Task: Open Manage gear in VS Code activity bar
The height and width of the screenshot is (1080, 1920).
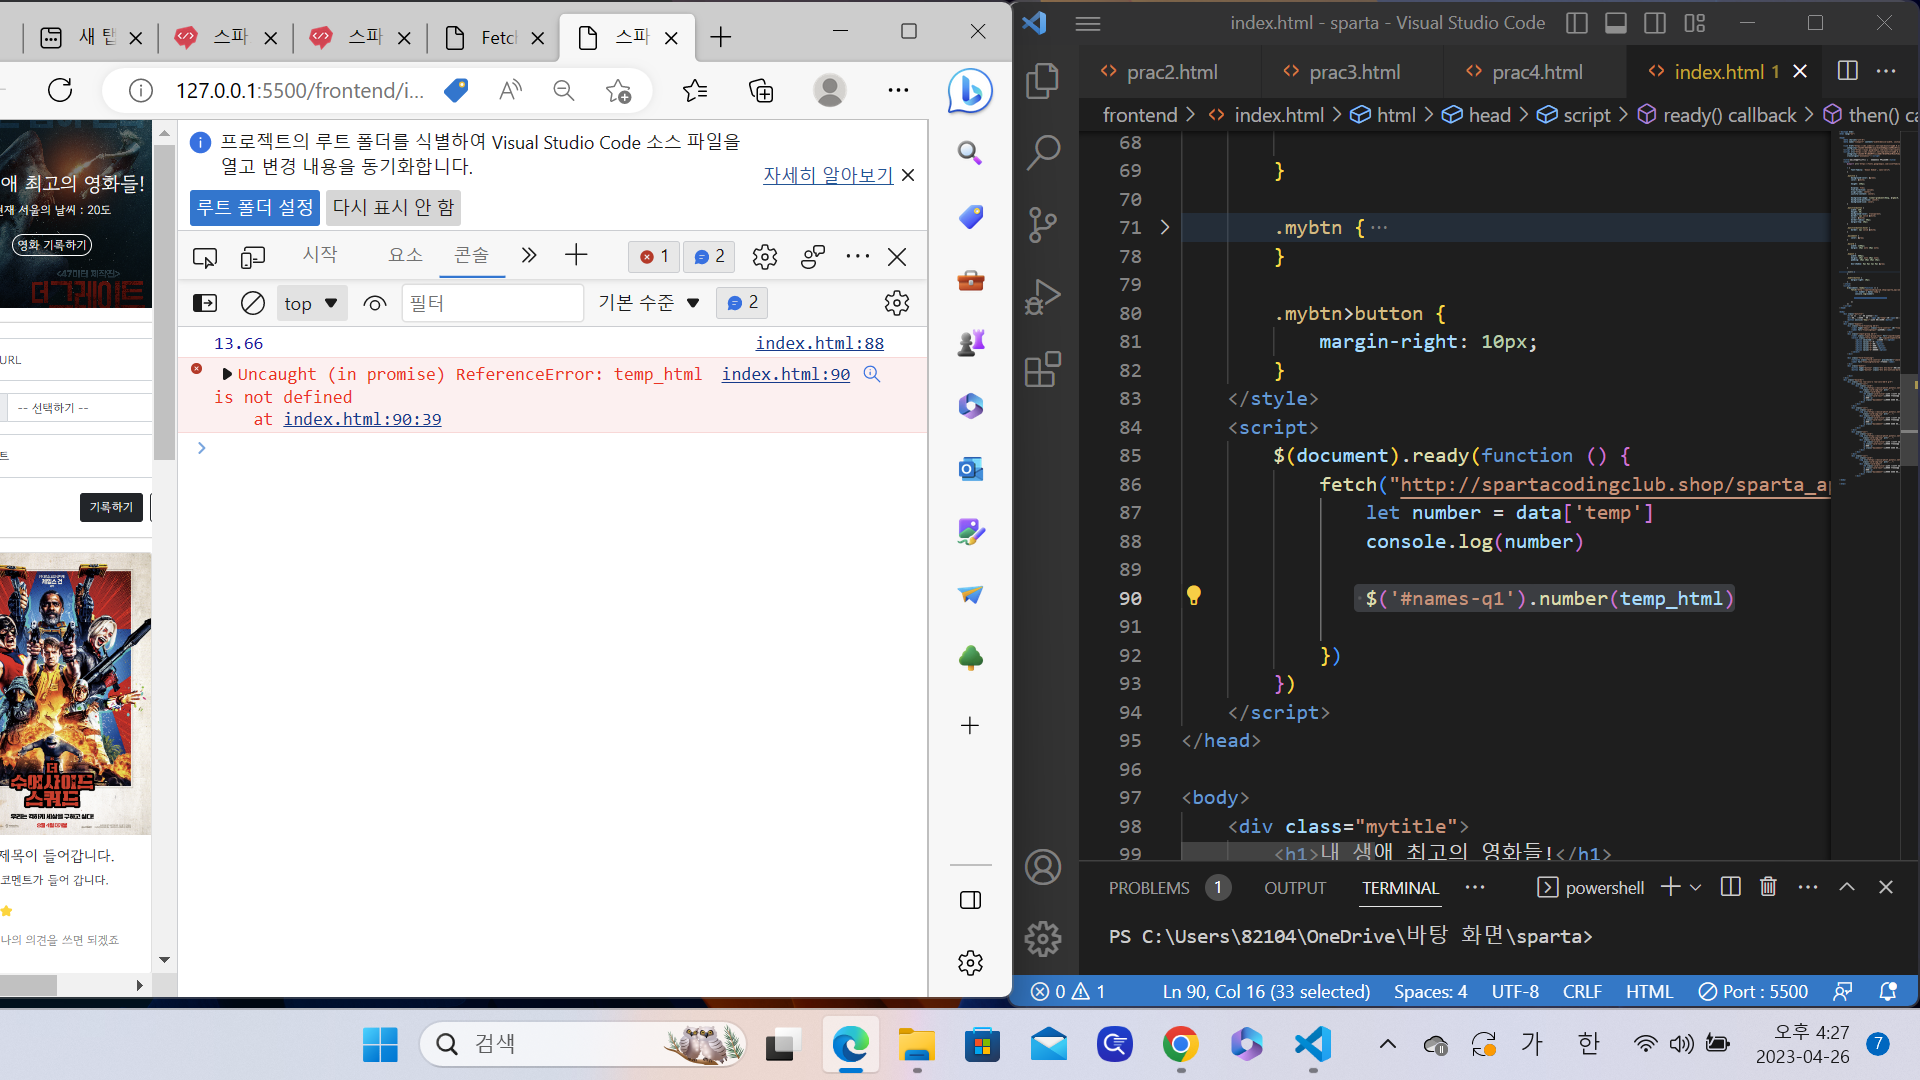Action: [1043, 938]
